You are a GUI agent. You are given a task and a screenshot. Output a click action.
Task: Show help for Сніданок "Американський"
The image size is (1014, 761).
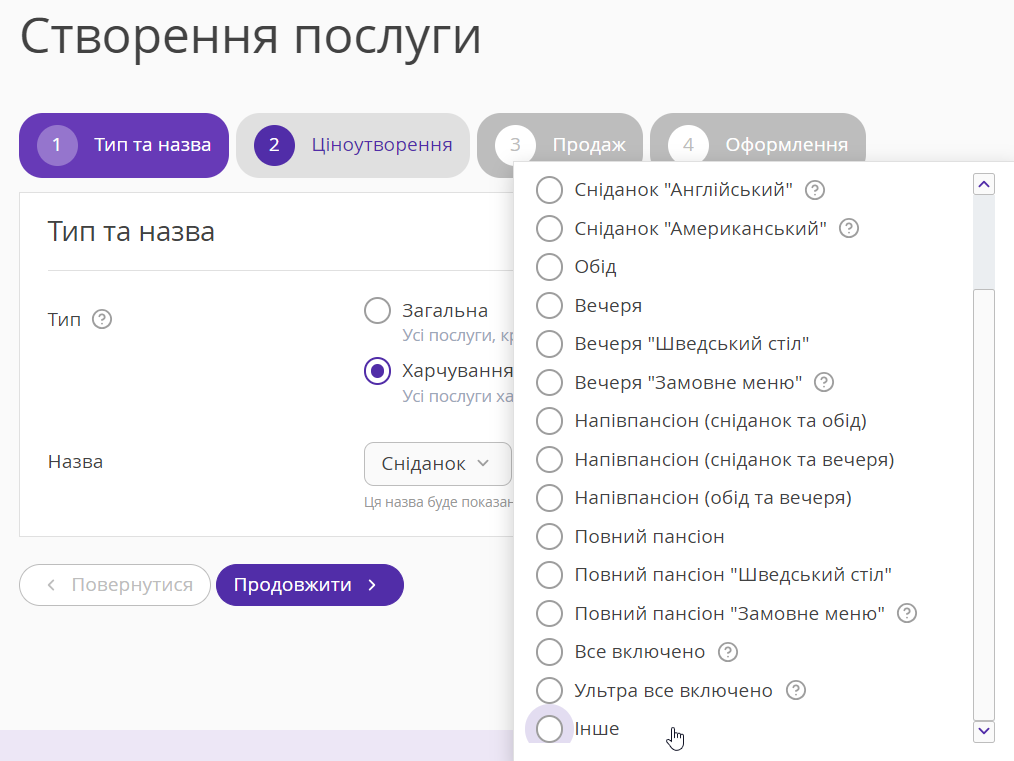[x=848, y=228]
